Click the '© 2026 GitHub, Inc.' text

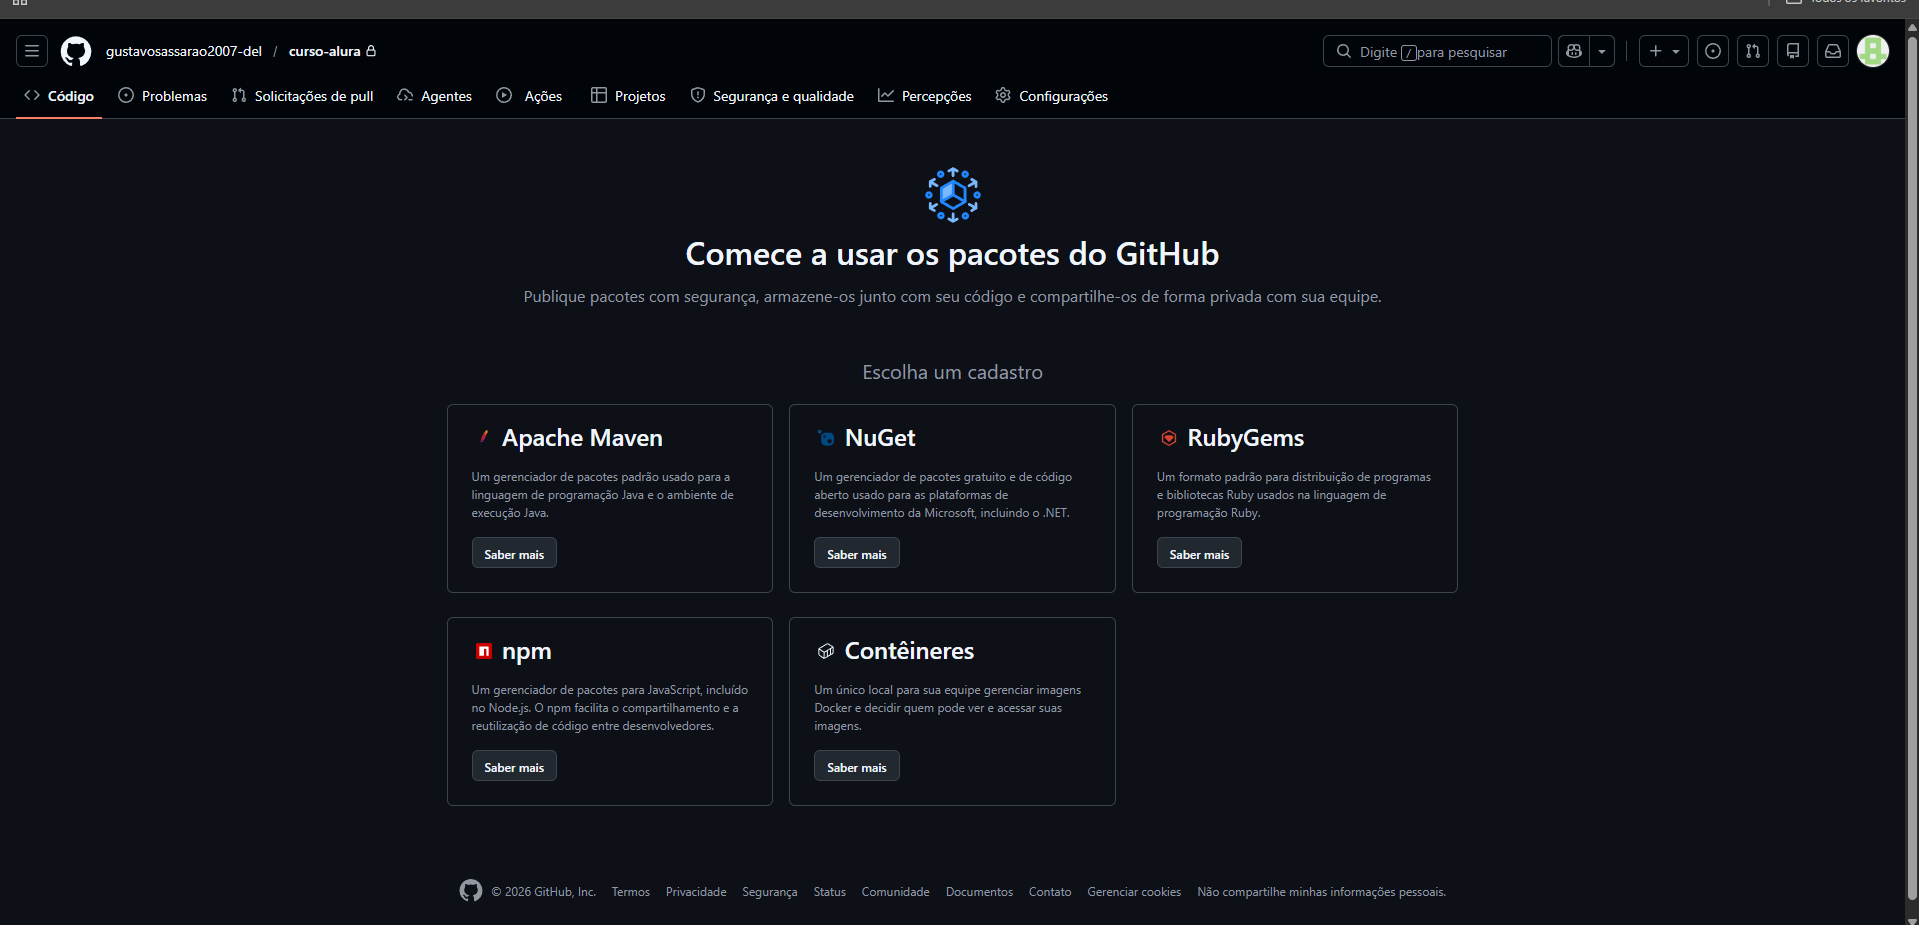coord(544,892)
